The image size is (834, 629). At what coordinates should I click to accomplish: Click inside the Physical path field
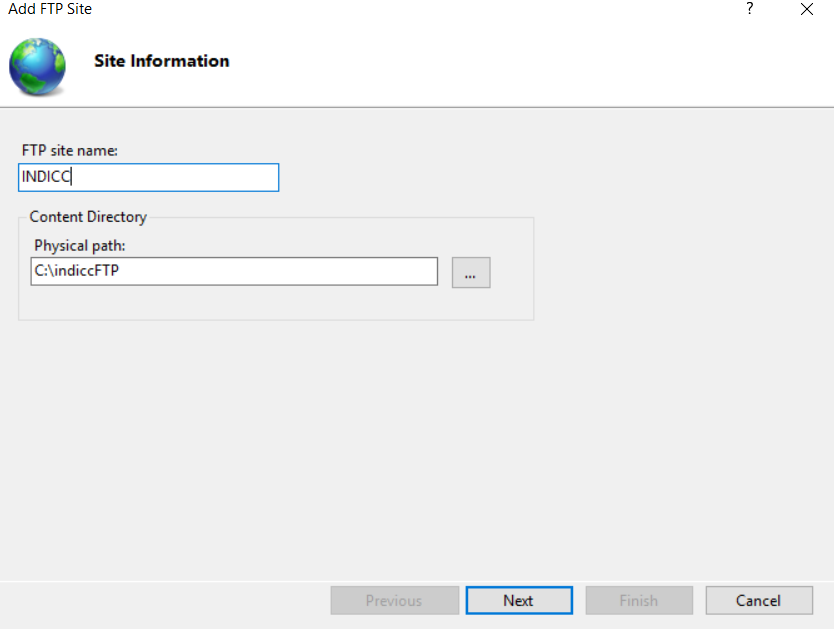(234, 271)
